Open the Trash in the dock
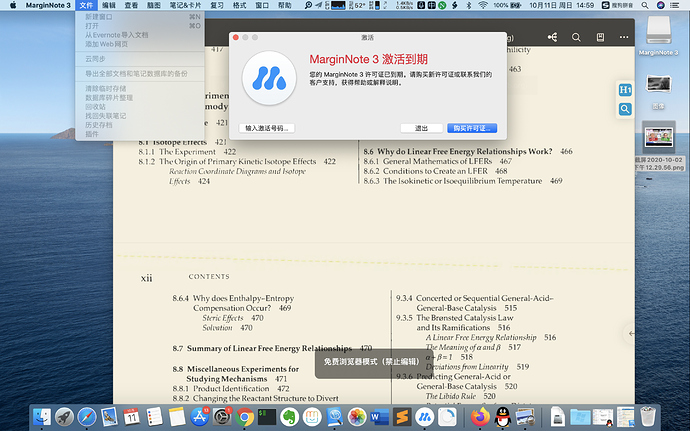The width and height of the screenshot is (690, 431). 648,416
